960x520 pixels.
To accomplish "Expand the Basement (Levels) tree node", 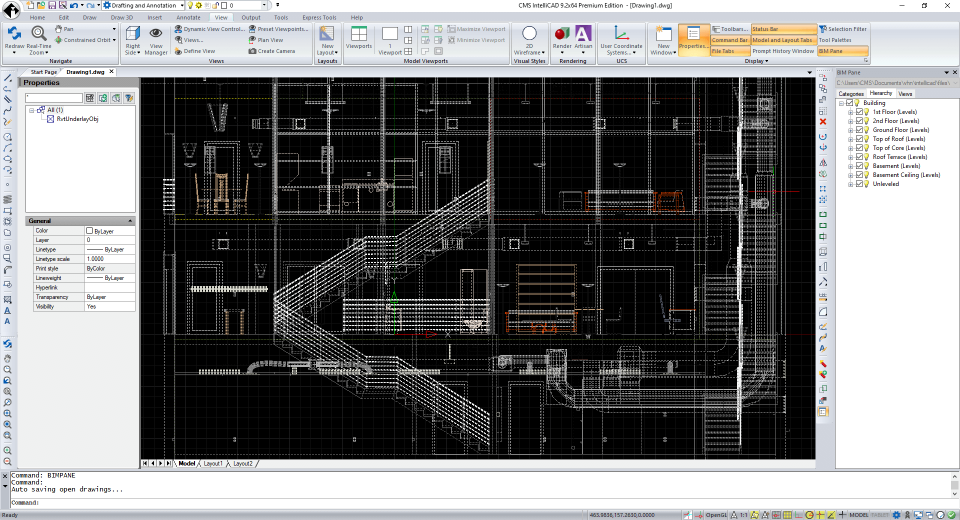I will click(x=850, y=166).
